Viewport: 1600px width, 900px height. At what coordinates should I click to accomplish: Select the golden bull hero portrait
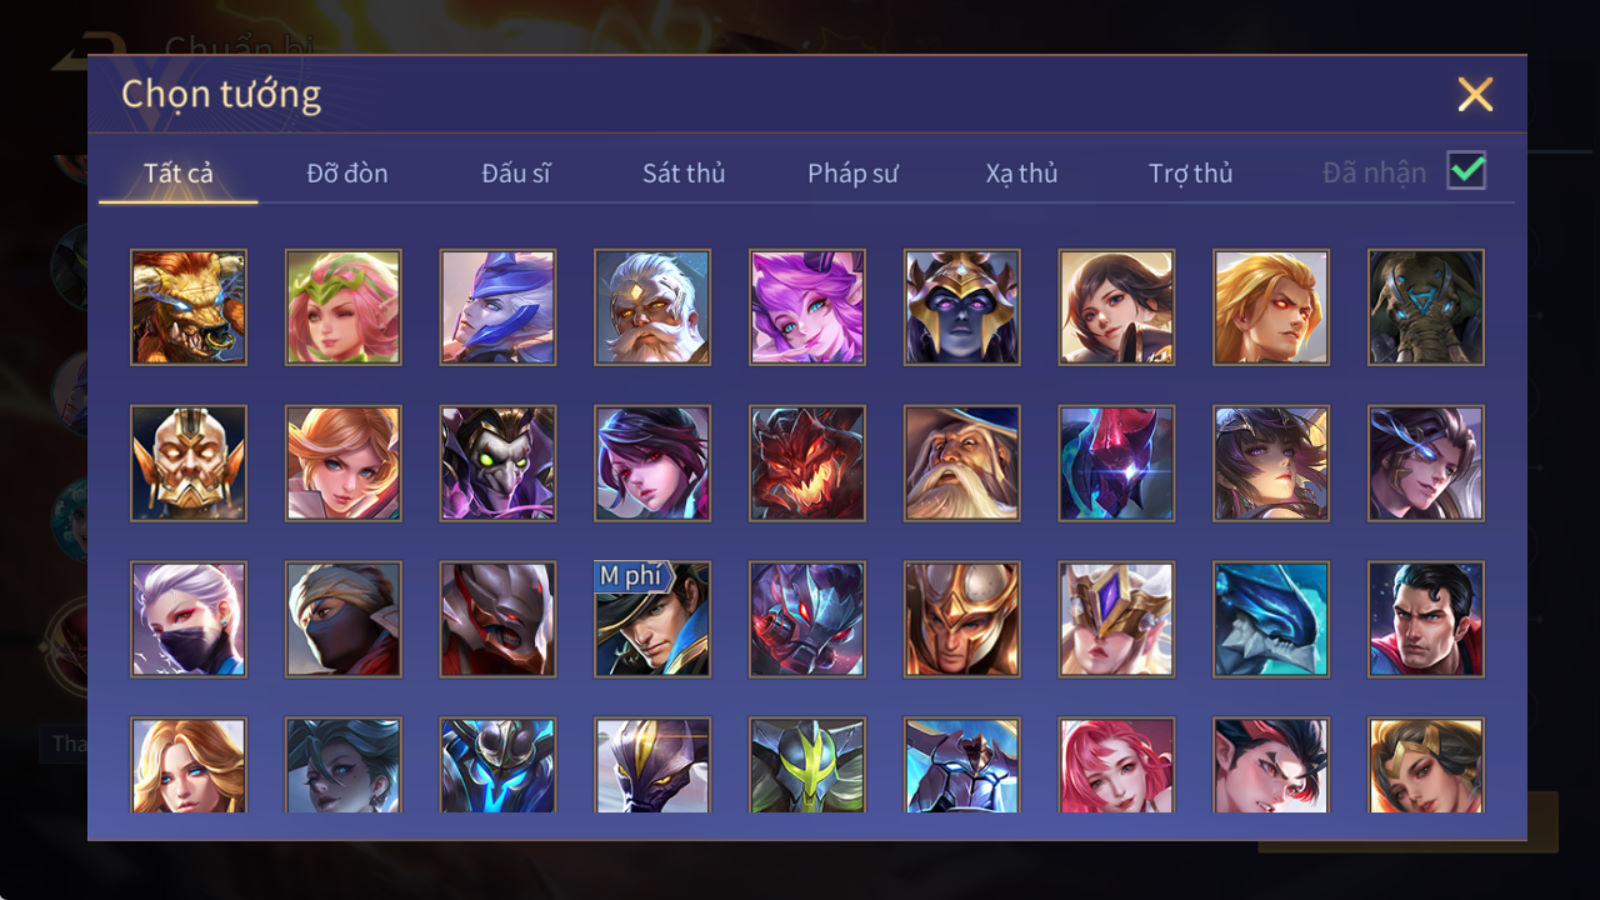[188, 307]
